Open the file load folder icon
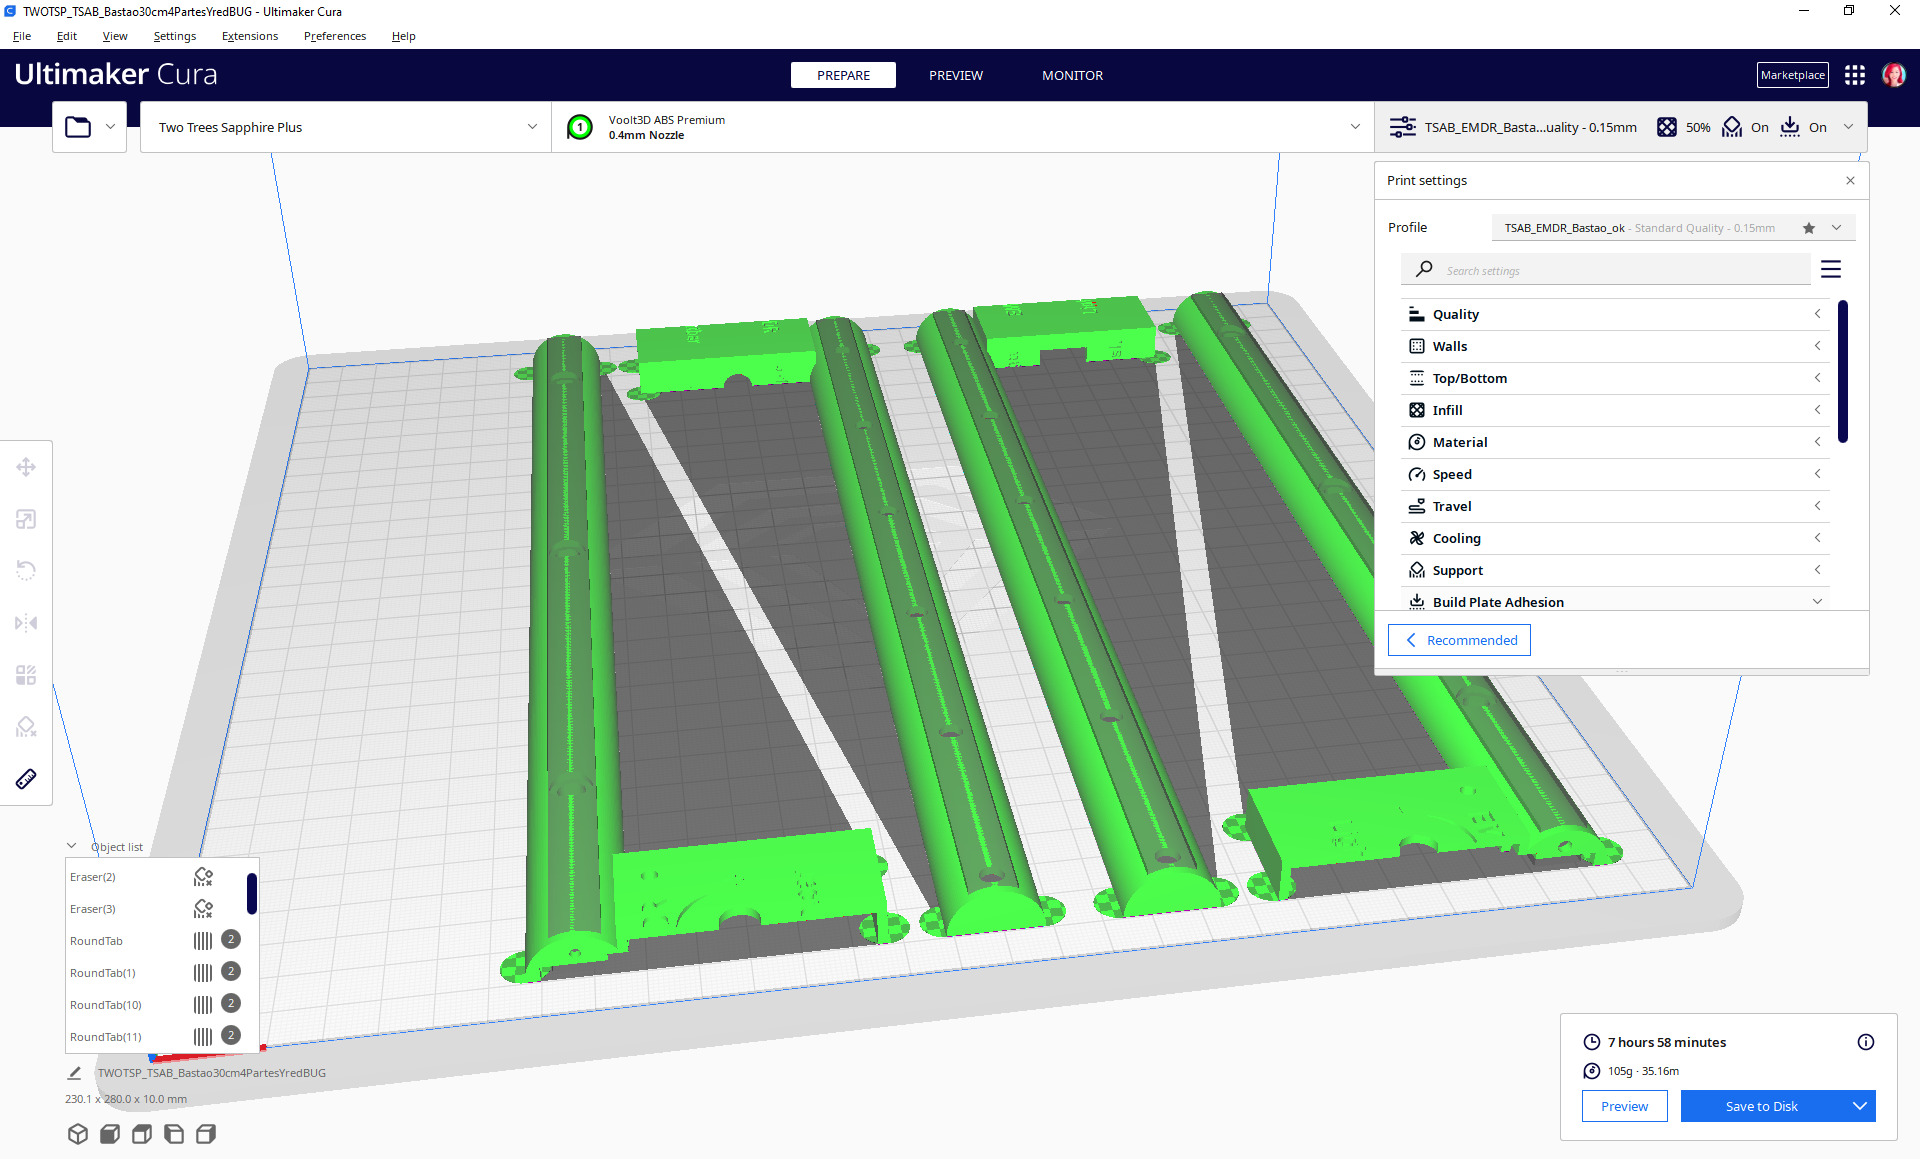 78,126
